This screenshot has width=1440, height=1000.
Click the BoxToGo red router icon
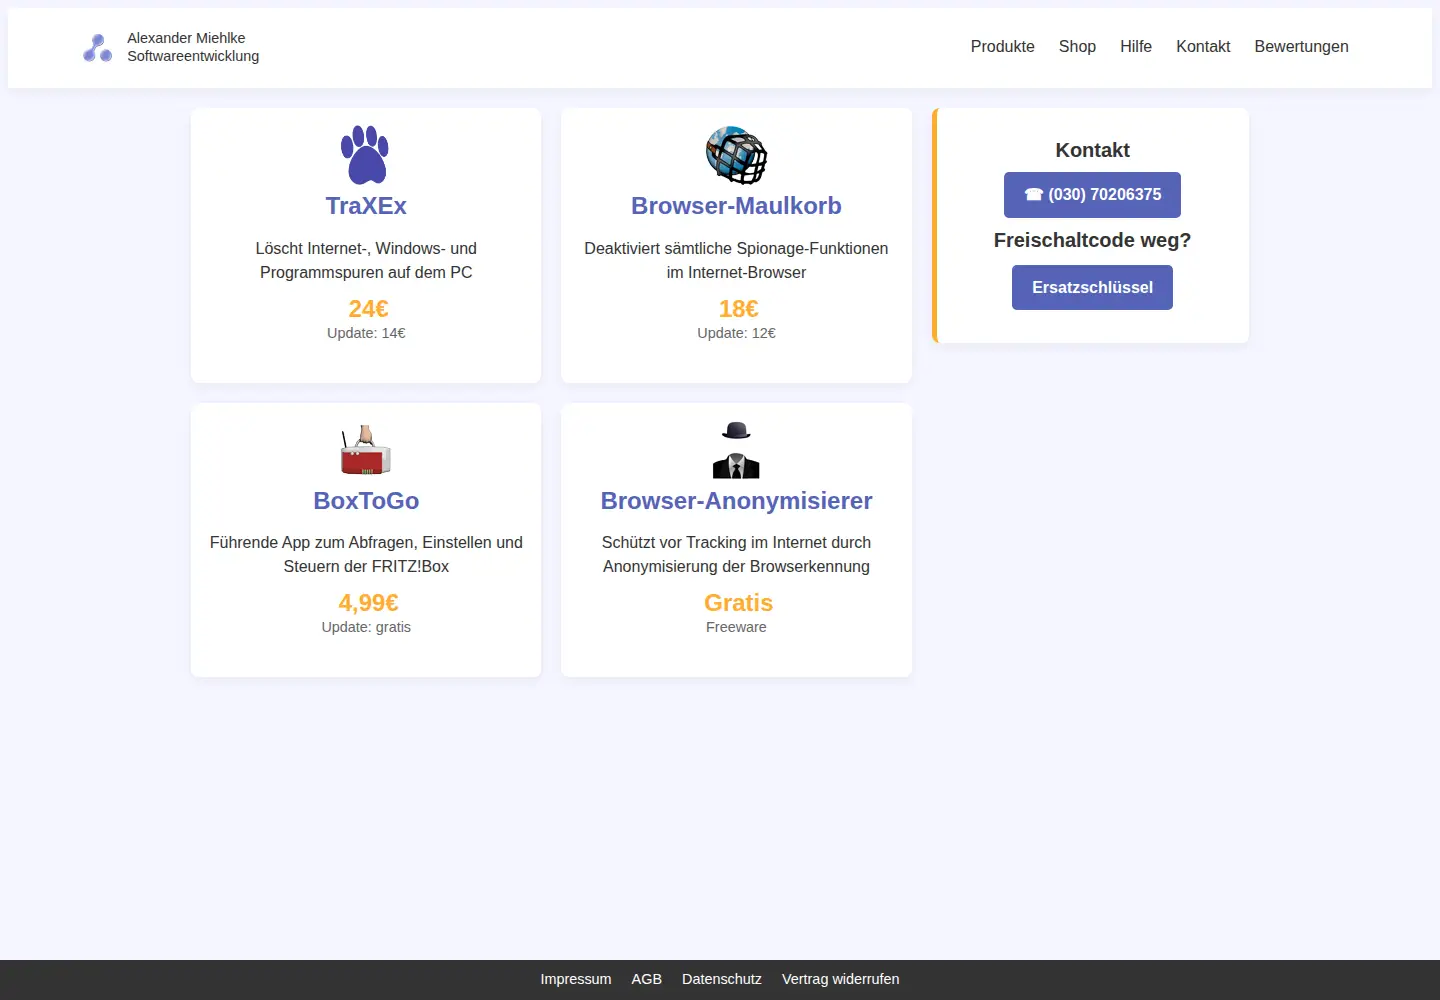(365, 450)
